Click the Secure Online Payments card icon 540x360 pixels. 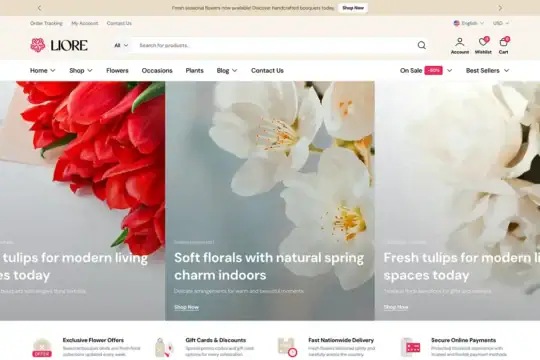411,347
